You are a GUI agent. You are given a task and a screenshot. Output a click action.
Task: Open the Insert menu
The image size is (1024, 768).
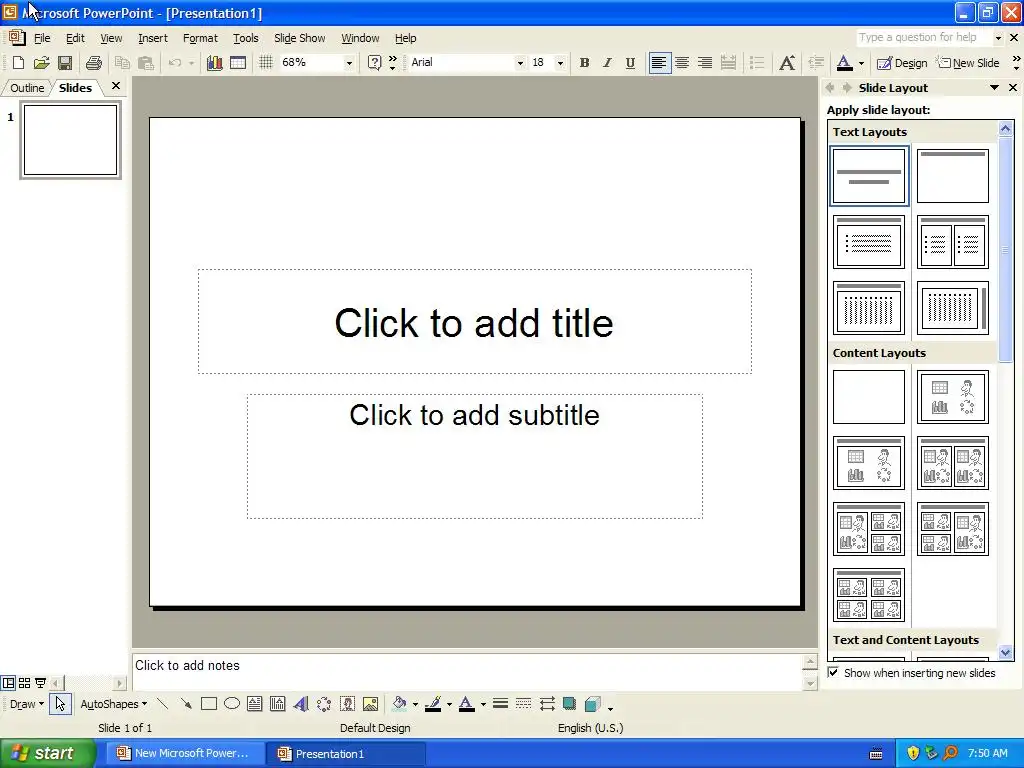(153, 38)
